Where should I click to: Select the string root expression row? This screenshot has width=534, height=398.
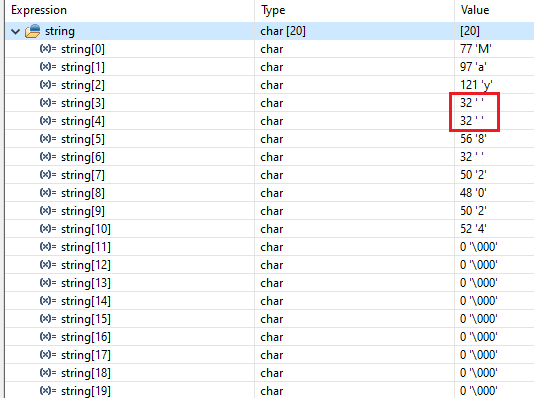click(x=269, y=31)
